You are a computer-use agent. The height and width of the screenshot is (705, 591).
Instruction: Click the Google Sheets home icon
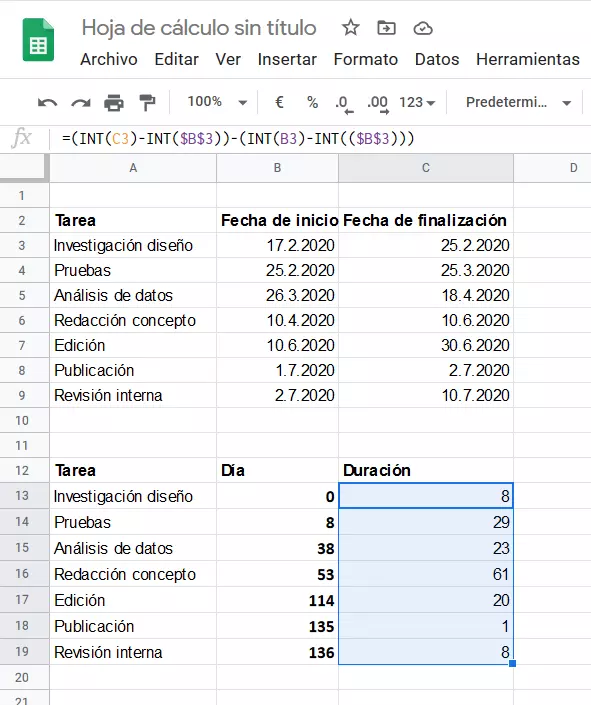click(38, 40)
